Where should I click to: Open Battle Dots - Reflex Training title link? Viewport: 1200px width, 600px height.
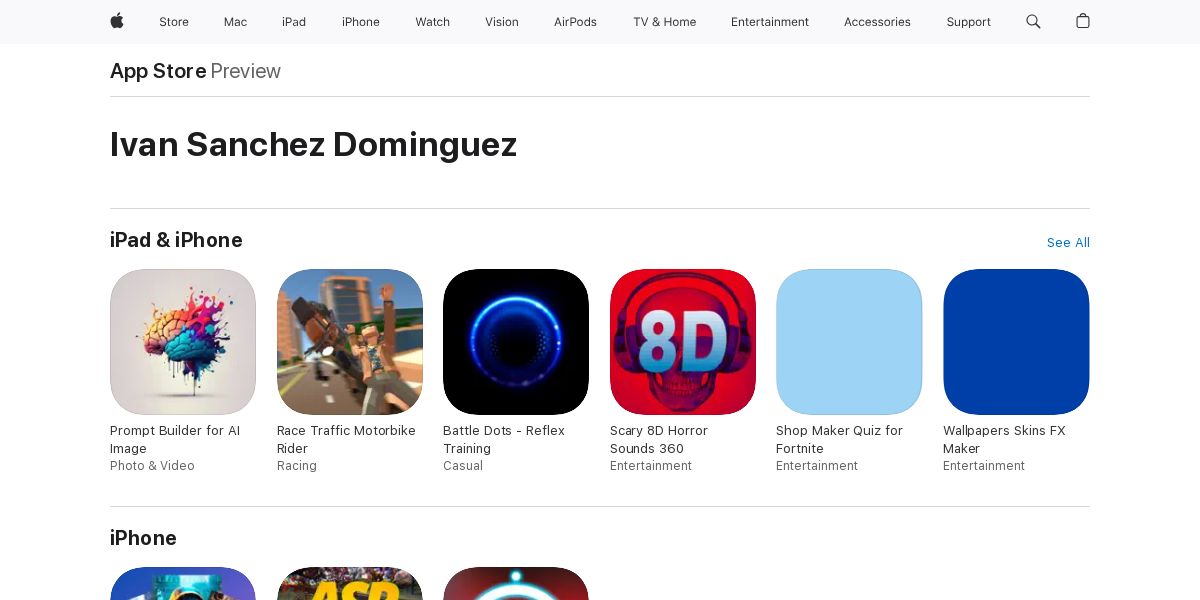click(x=504, y=440)
